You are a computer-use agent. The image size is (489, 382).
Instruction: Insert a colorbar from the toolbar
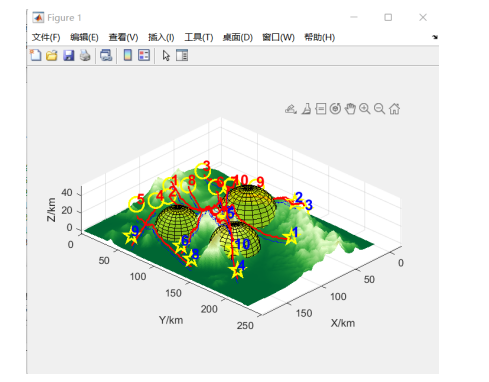pyautogui.click(x=128, y=55)
